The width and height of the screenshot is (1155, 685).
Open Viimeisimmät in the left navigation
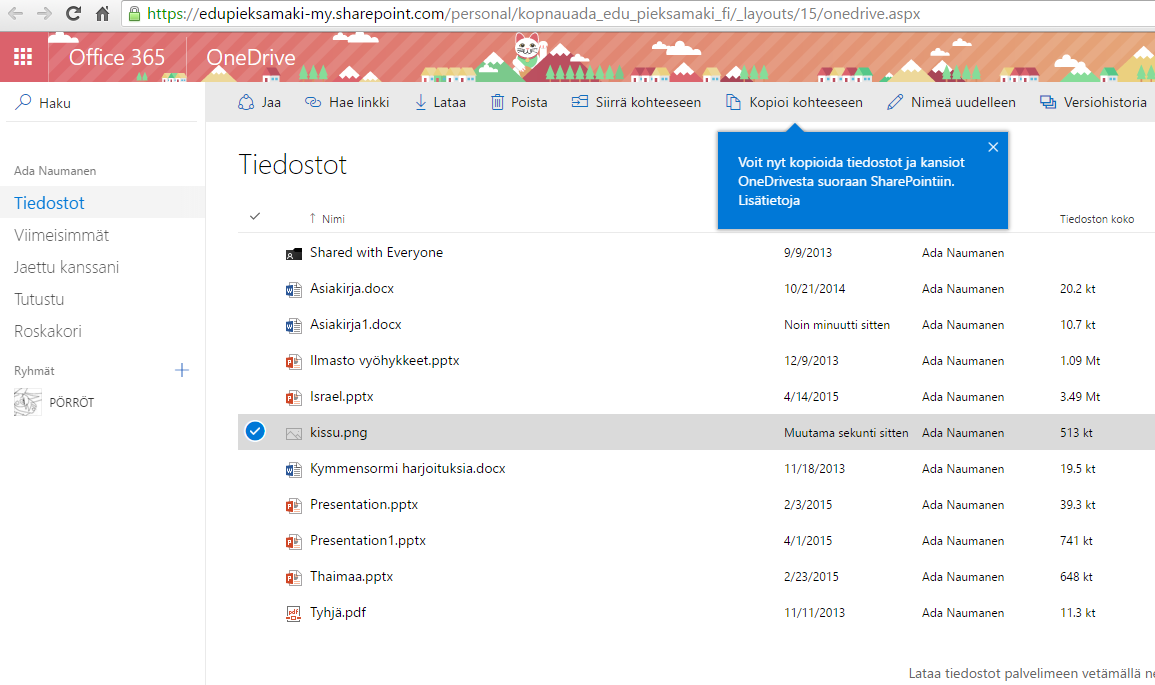[61, 235]
